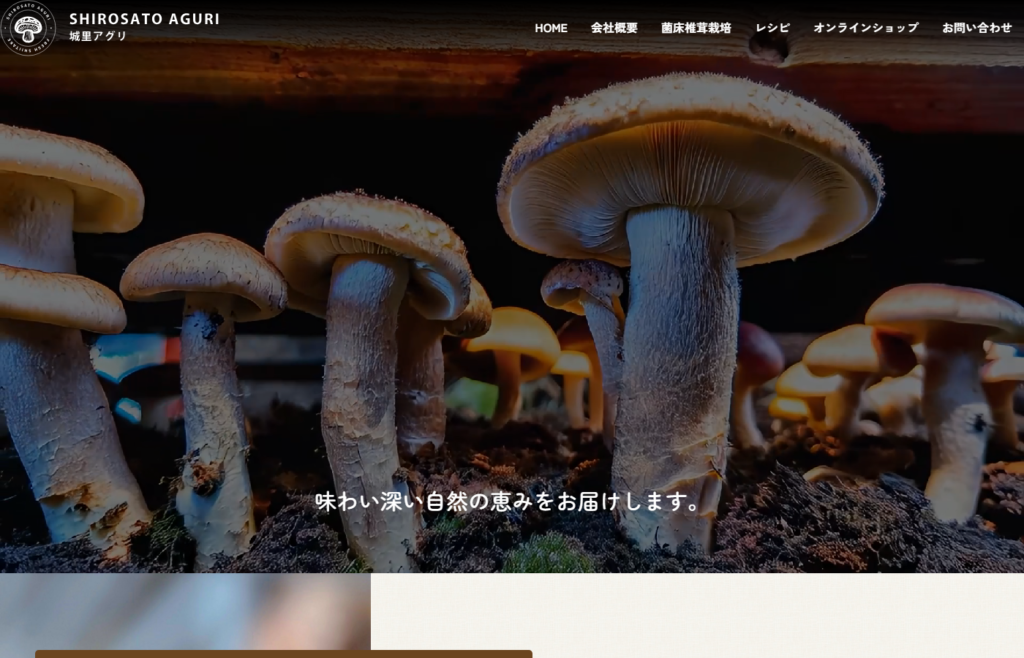Screen dimensions: 1024x658
Task: Open the HOME navigation item
Action: click(x=551, y=28)
